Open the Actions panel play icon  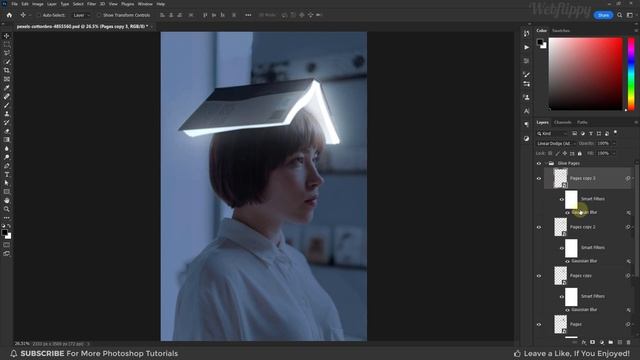coord(527,47)
